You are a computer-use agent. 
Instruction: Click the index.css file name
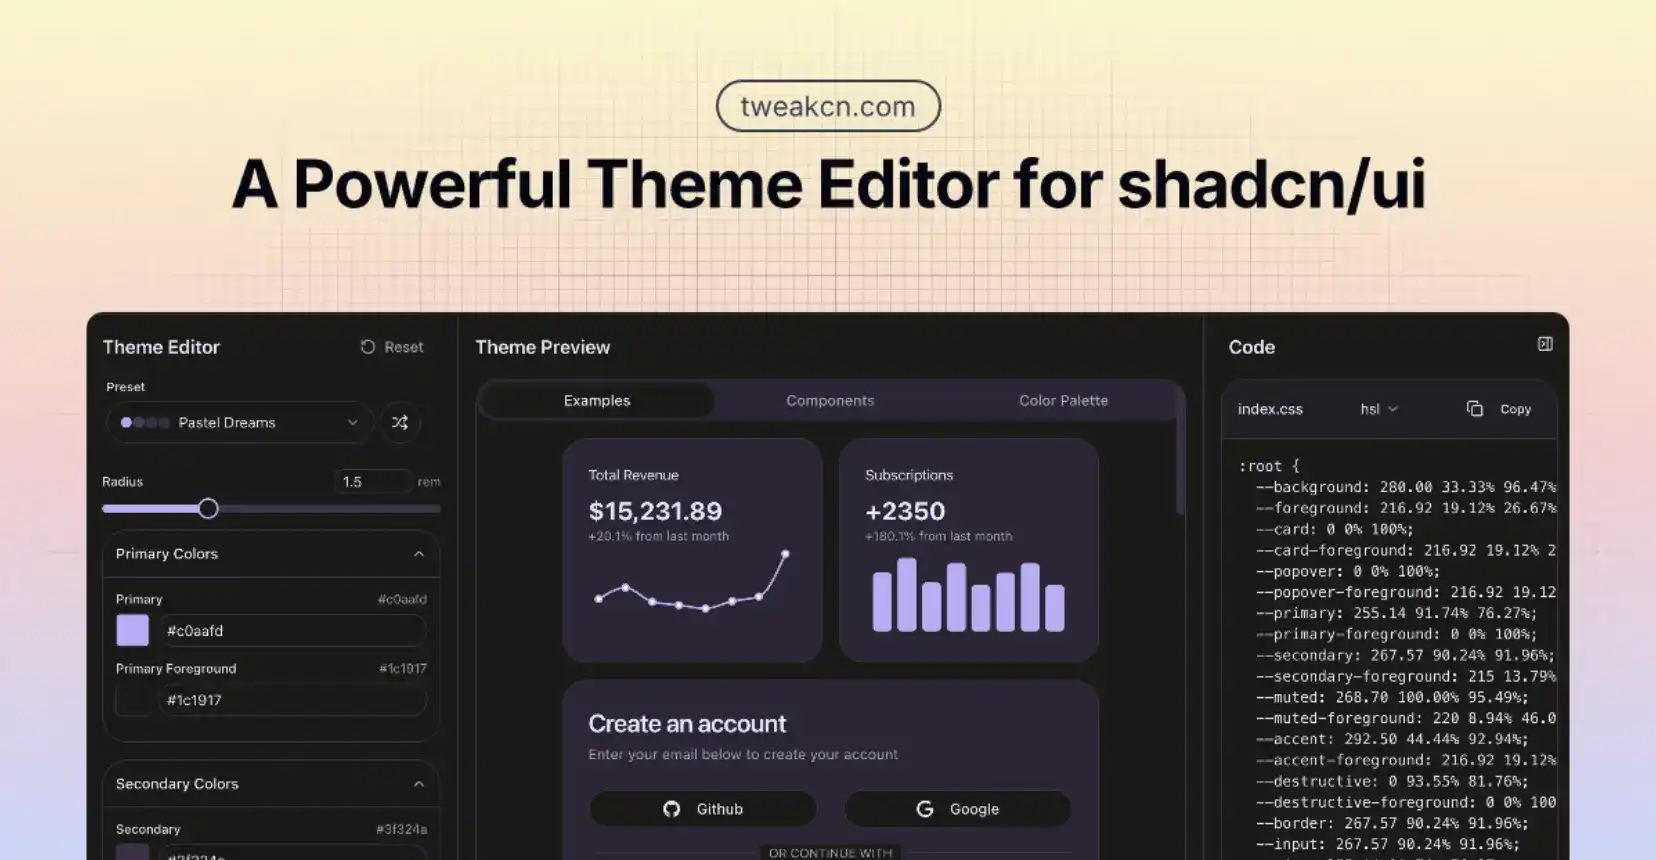point(1270,409)
